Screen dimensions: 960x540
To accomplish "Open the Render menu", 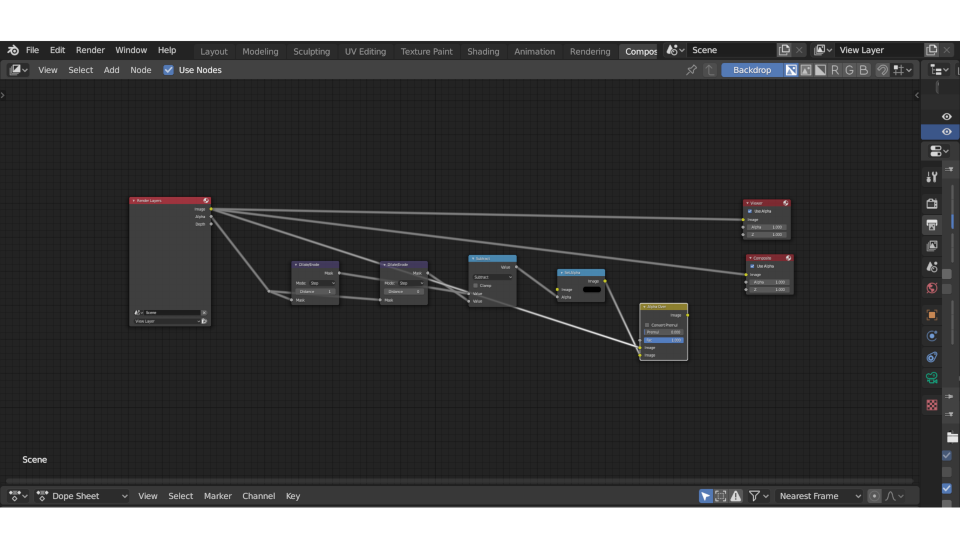I will click(90, 50).
